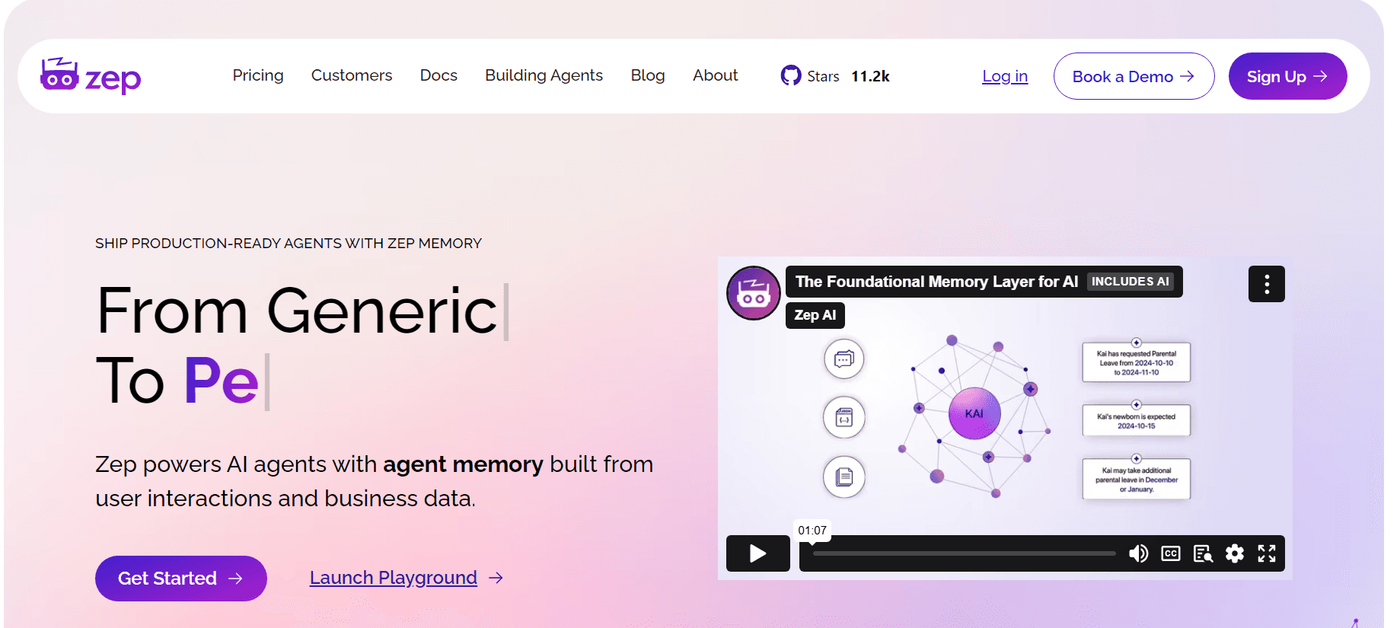Click the Get Started button

[181, 578]
